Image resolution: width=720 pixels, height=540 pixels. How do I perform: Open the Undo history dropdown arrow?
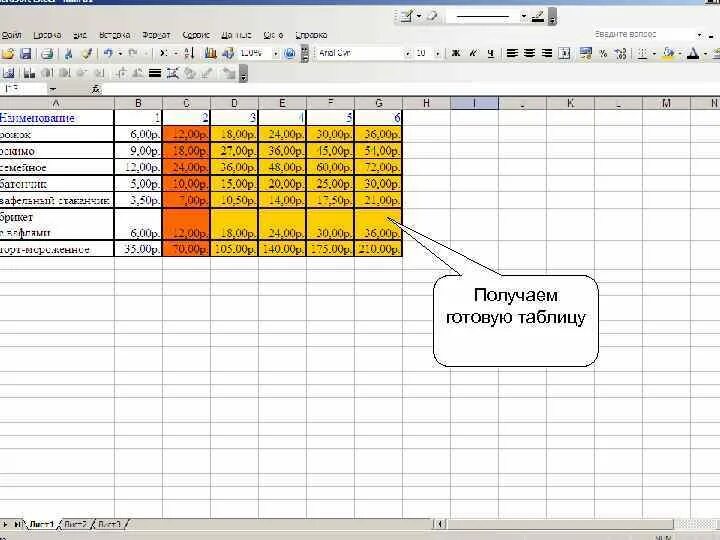[x=120, y=54]
